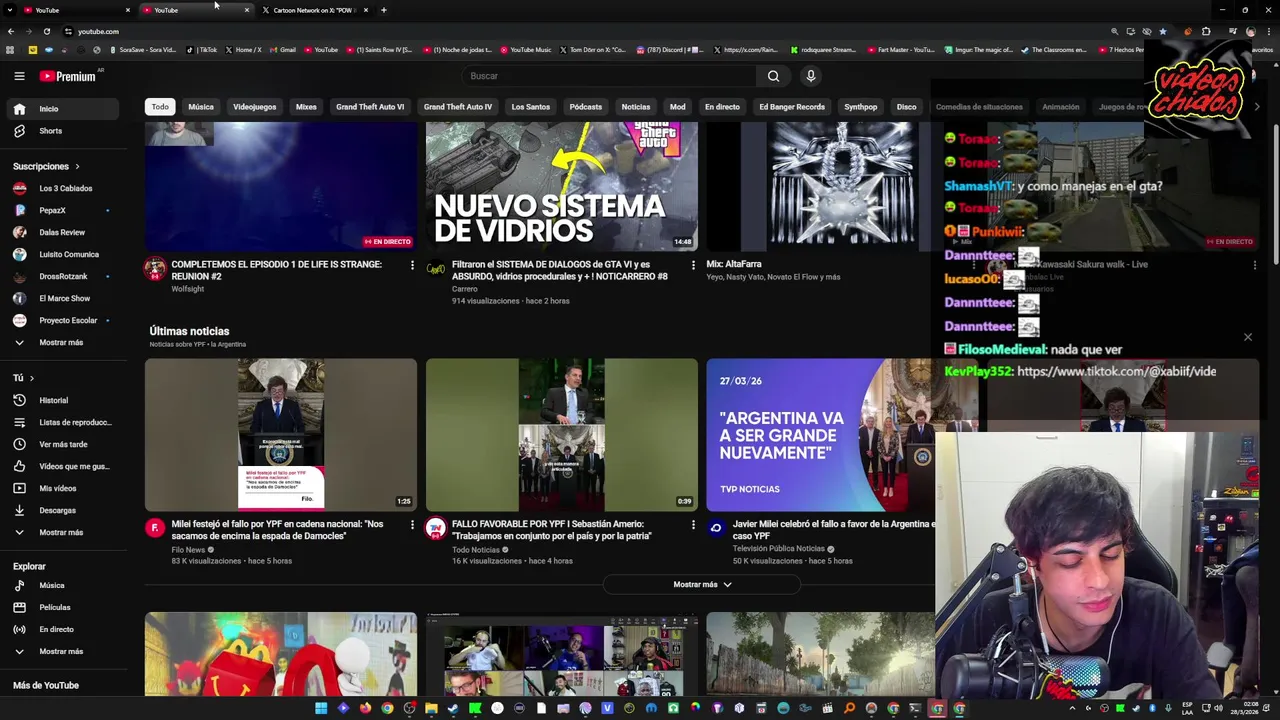Select the Los Santos chip

click(530, 107)
